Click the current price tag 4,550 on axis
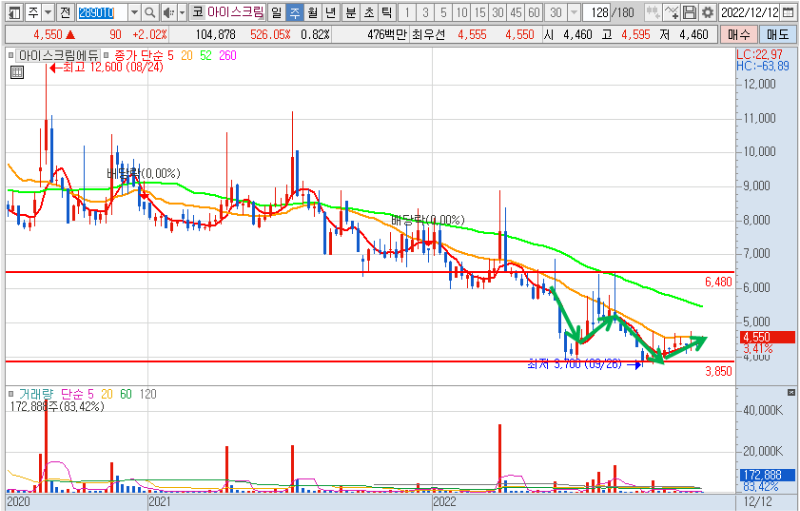 coord(767,337)
